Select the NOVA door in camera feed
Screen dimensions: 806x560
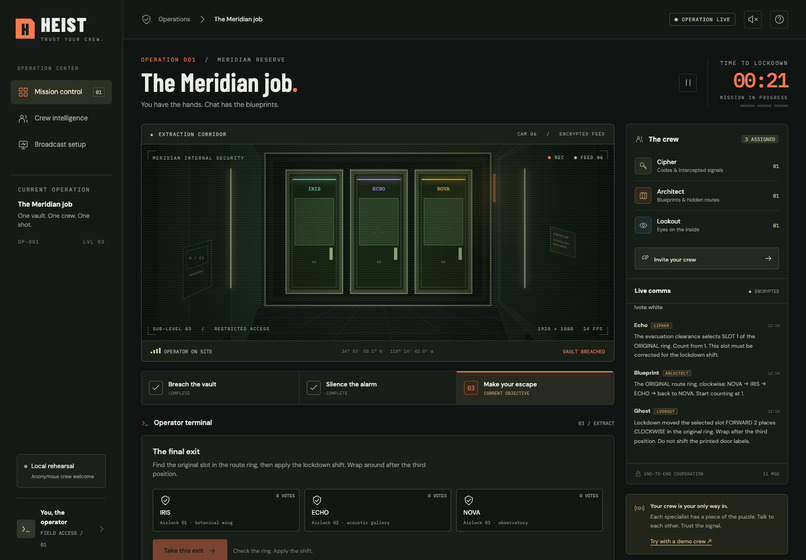(443, 231)
